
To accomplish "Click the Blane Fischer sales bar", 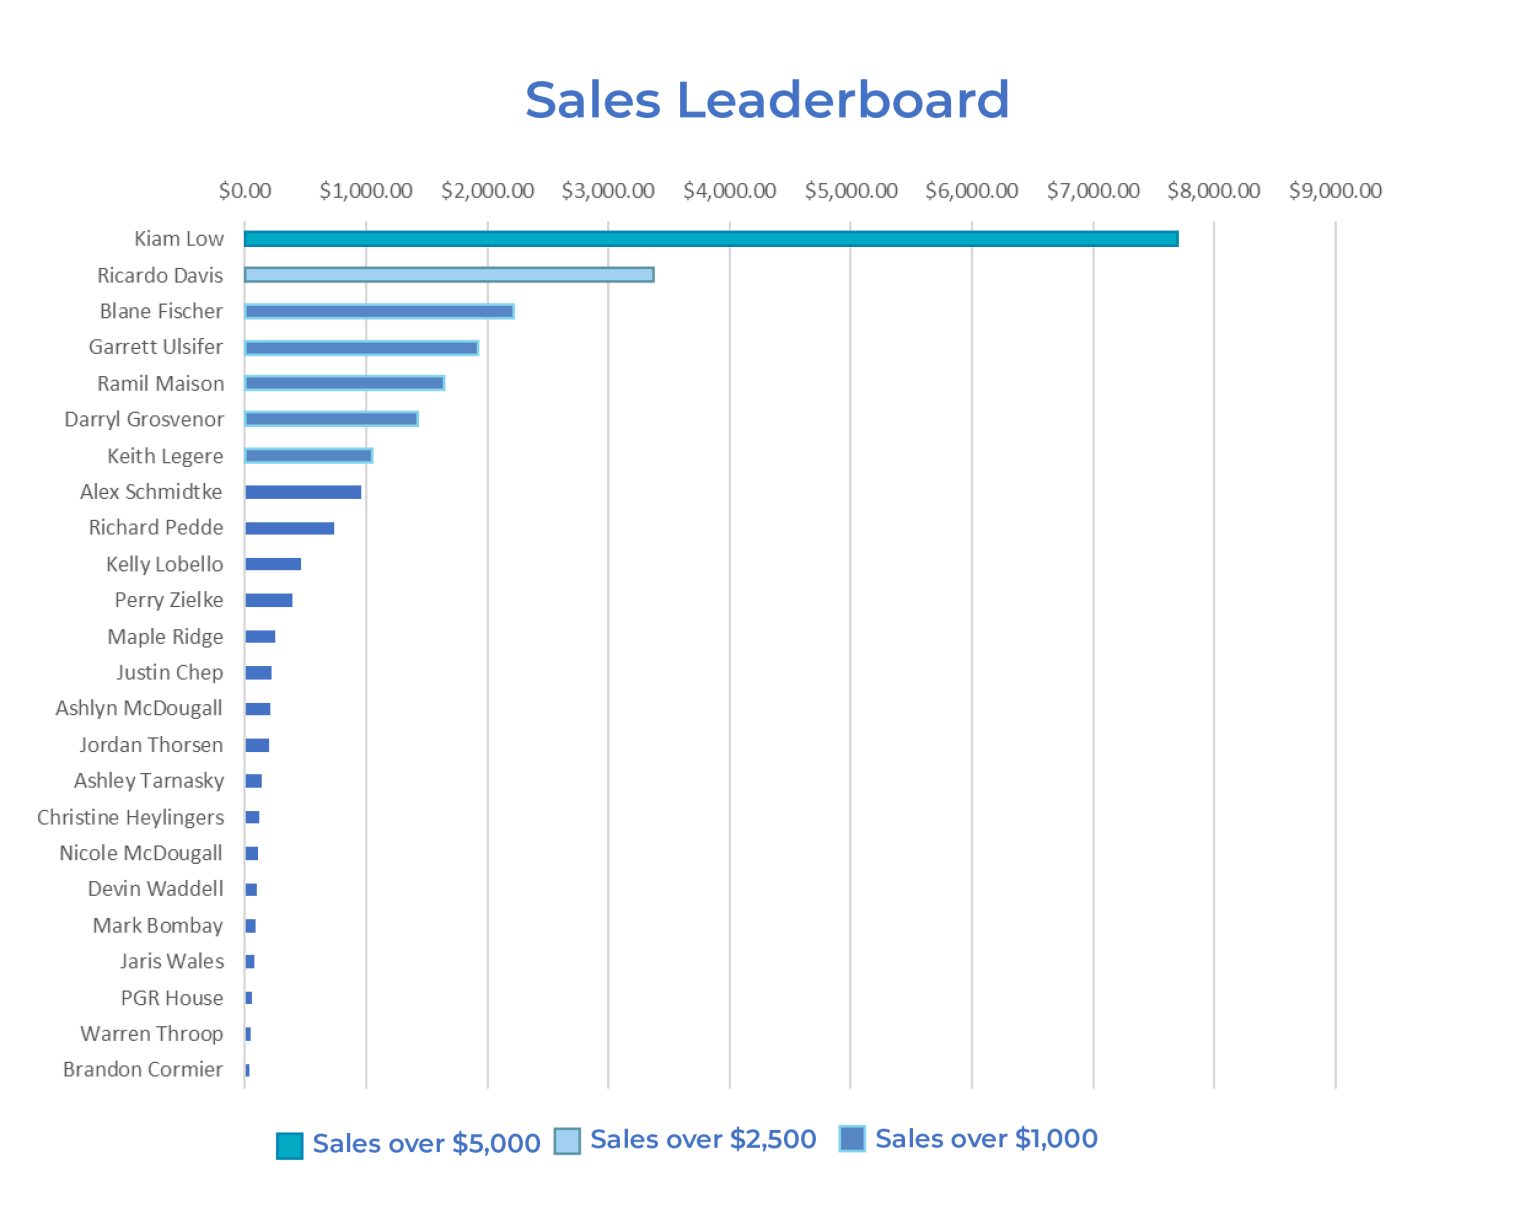I will [379, 311].
